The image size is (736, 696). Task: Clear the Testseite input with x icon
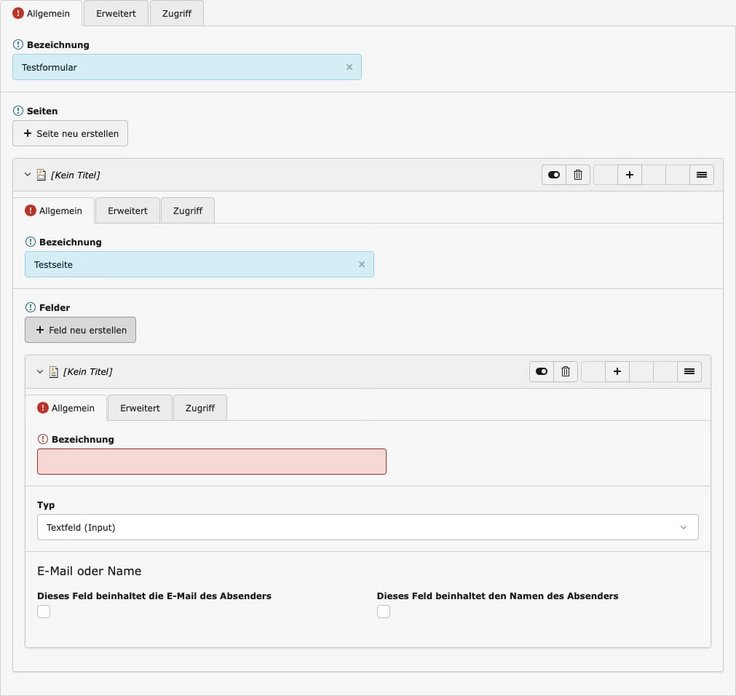(x=361, y=265)
